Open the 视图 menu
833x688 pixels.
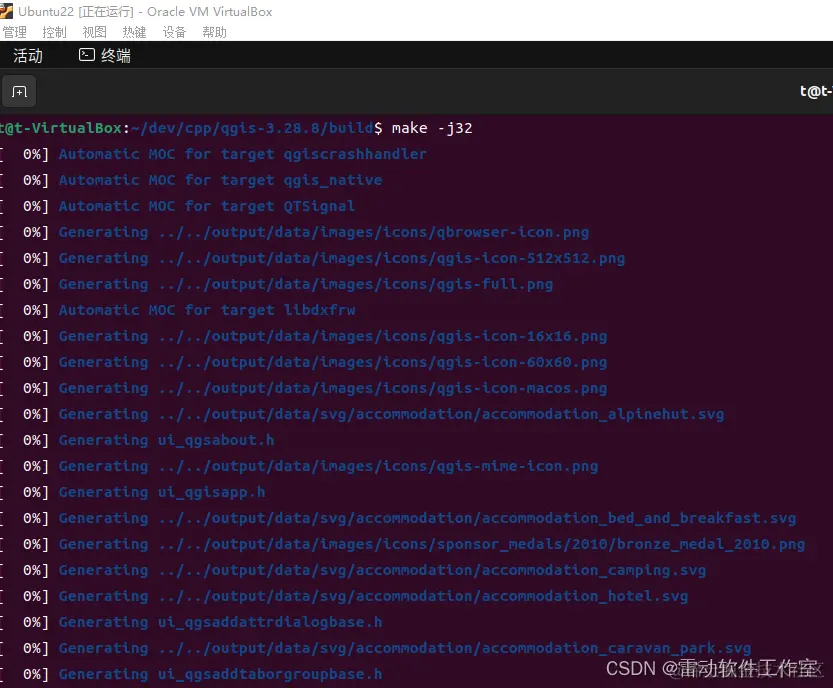coord(95,32)
